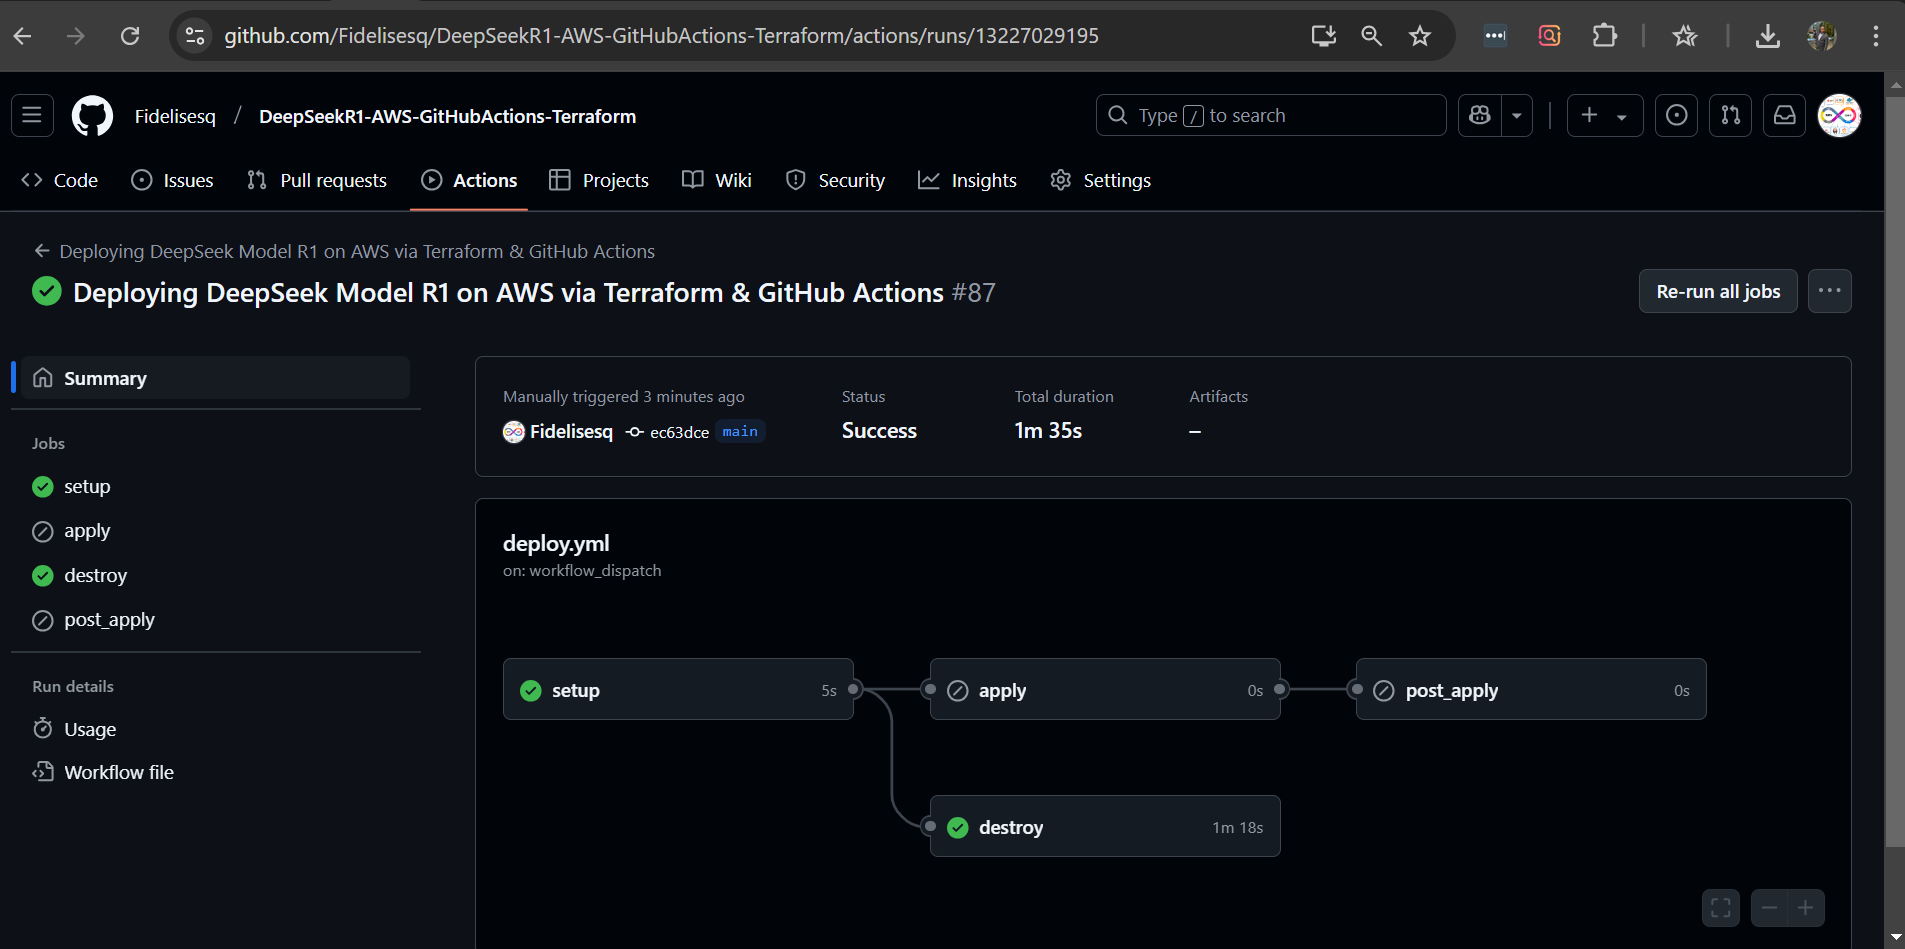The width and height of the screenshot is (1905, 949).
Task: Open Chrome profile avatar
Action: pos(1821,36)
